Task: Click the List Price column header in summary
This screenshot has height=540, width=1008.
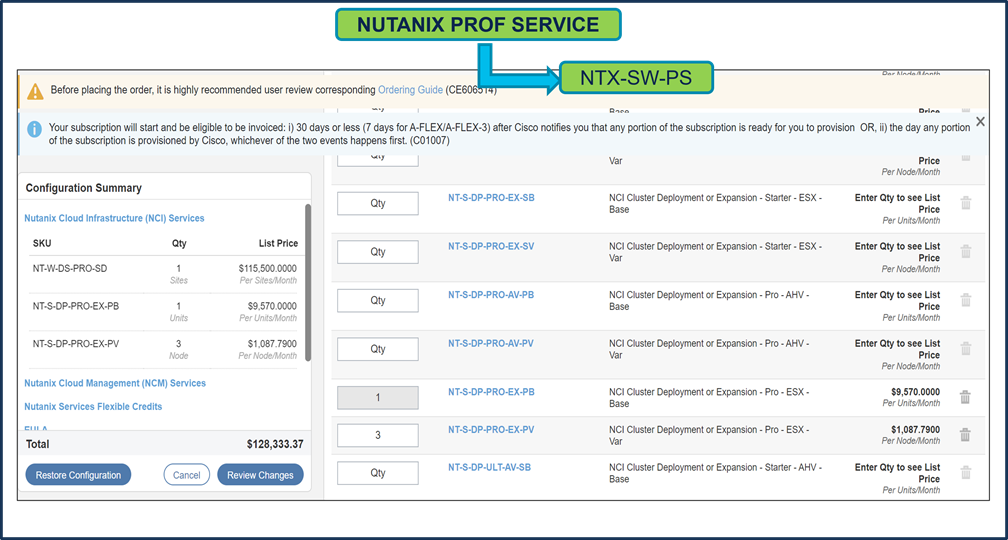Action: [277, 244]
